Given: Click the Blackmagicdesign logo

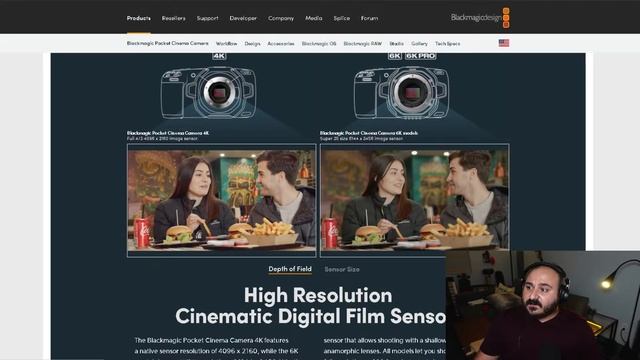Looking at the screenshot, I should (480, 18).
